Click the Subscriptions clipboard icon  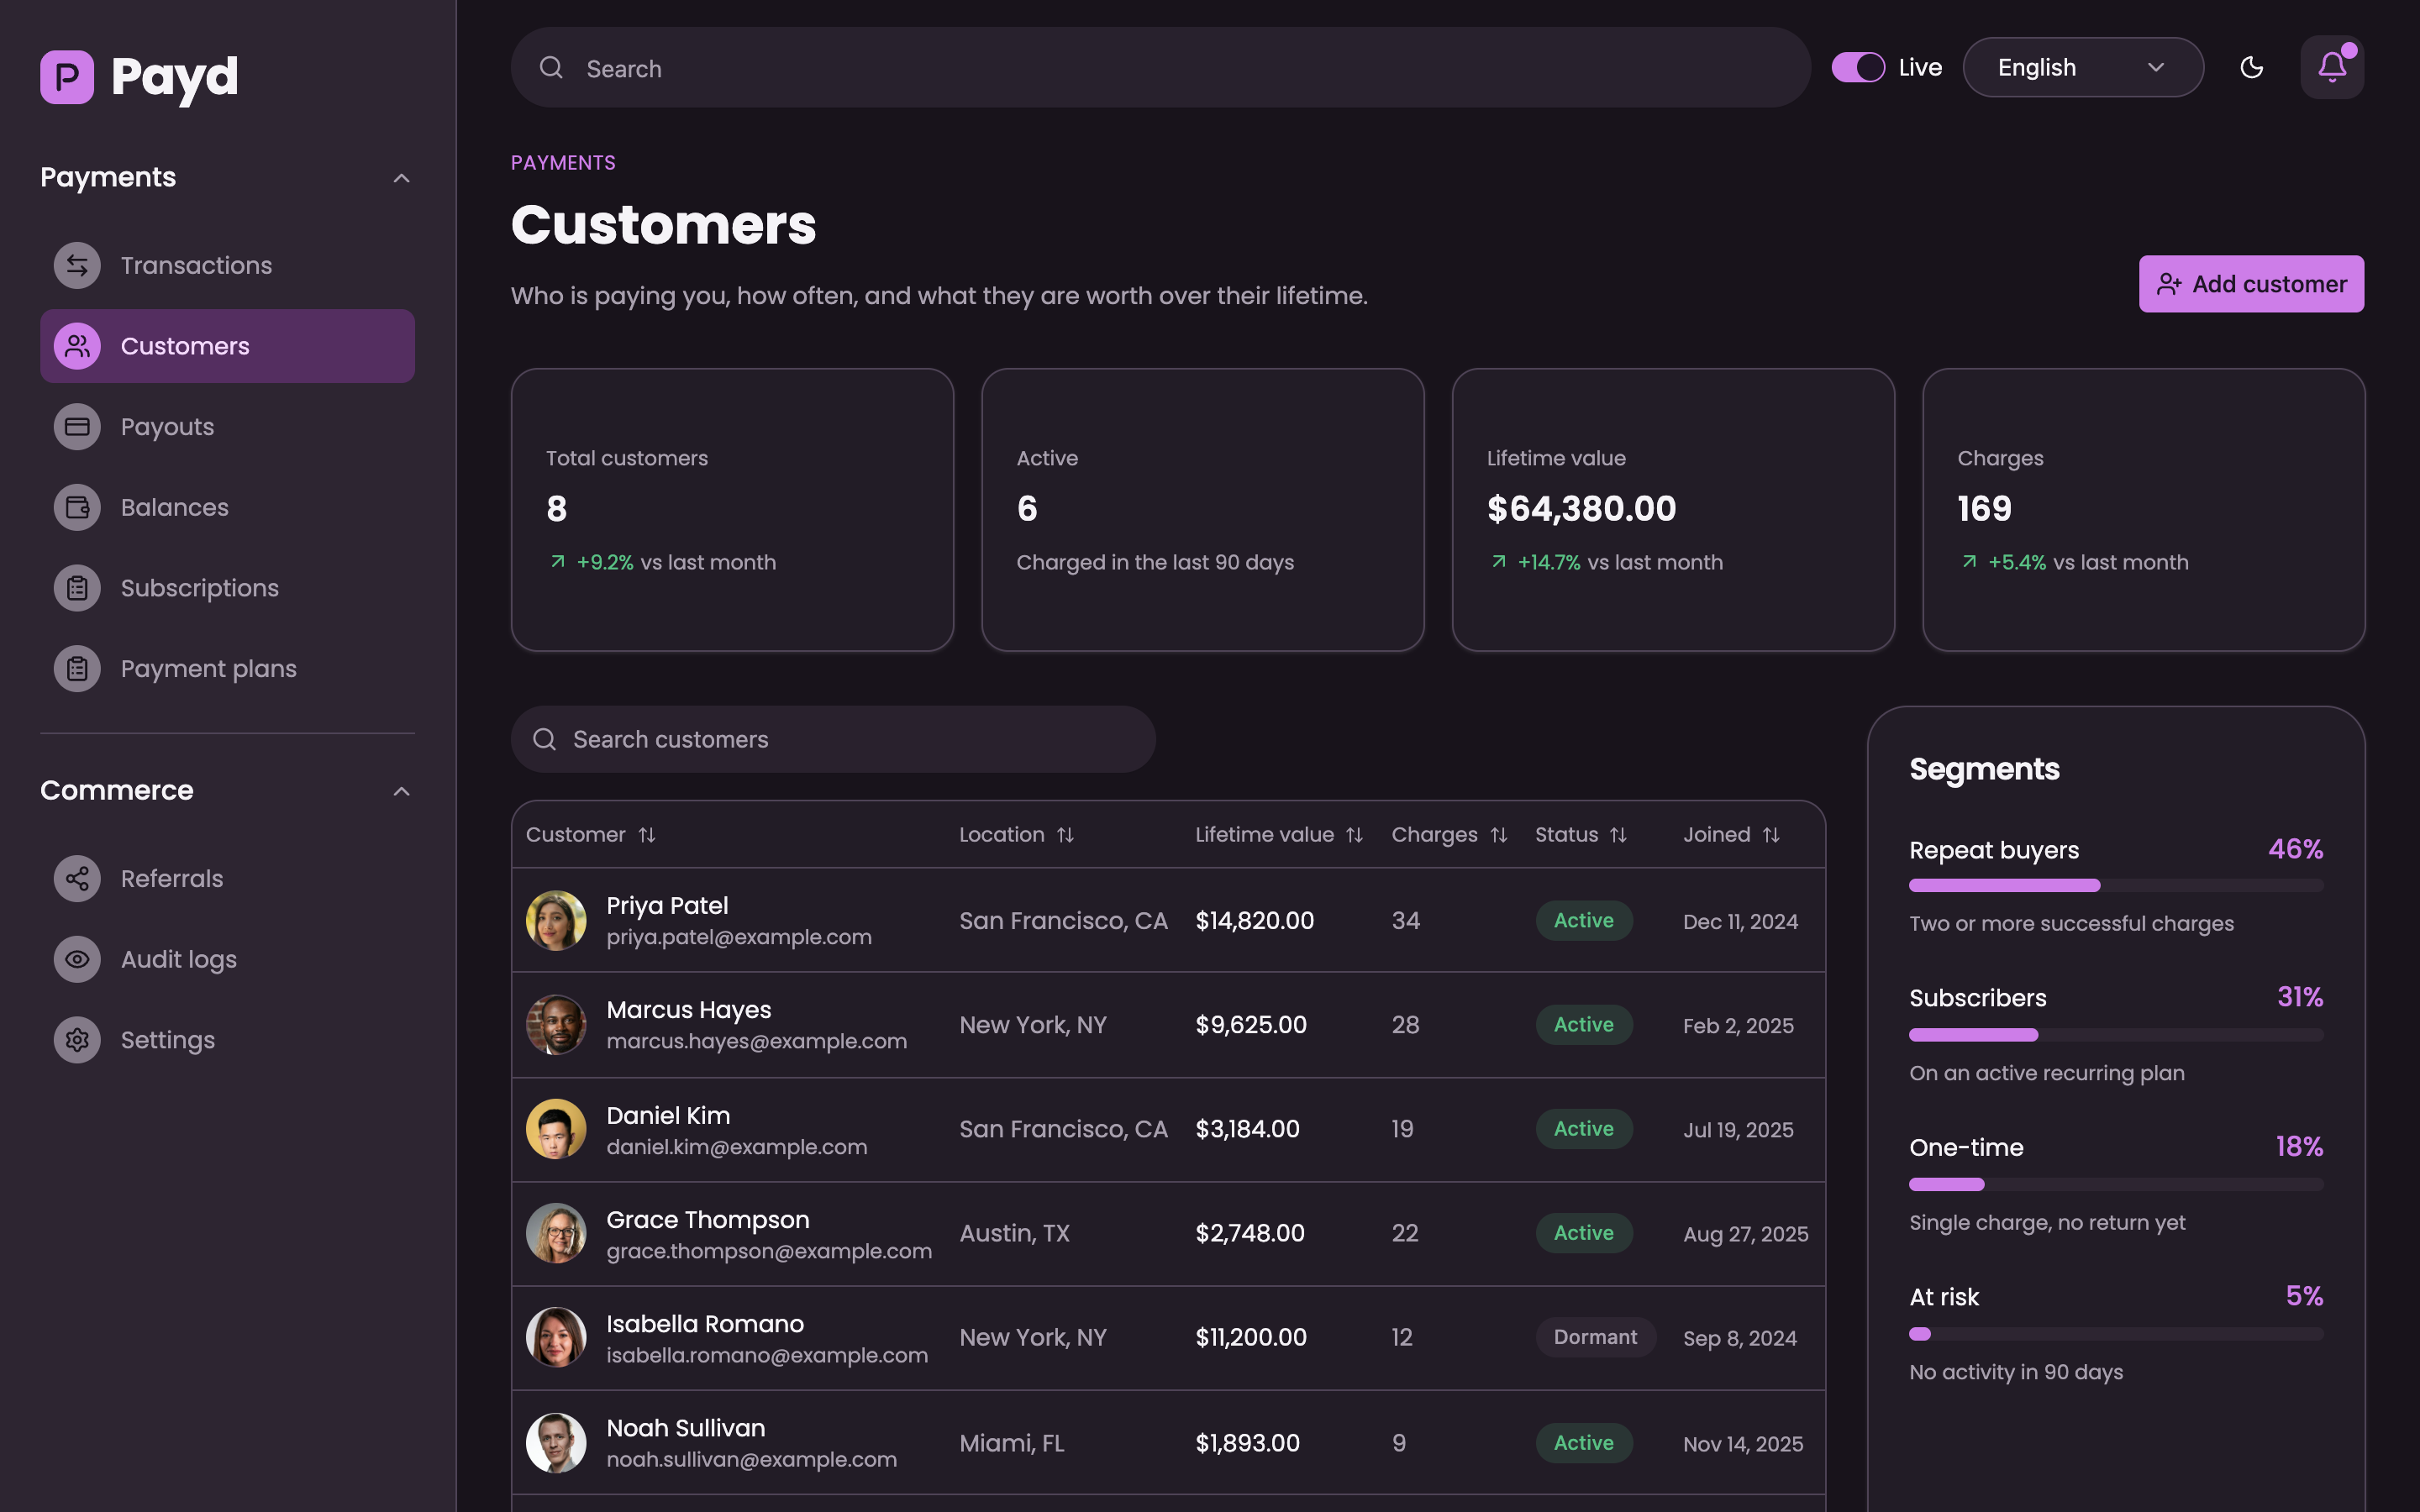pos(77,588)
